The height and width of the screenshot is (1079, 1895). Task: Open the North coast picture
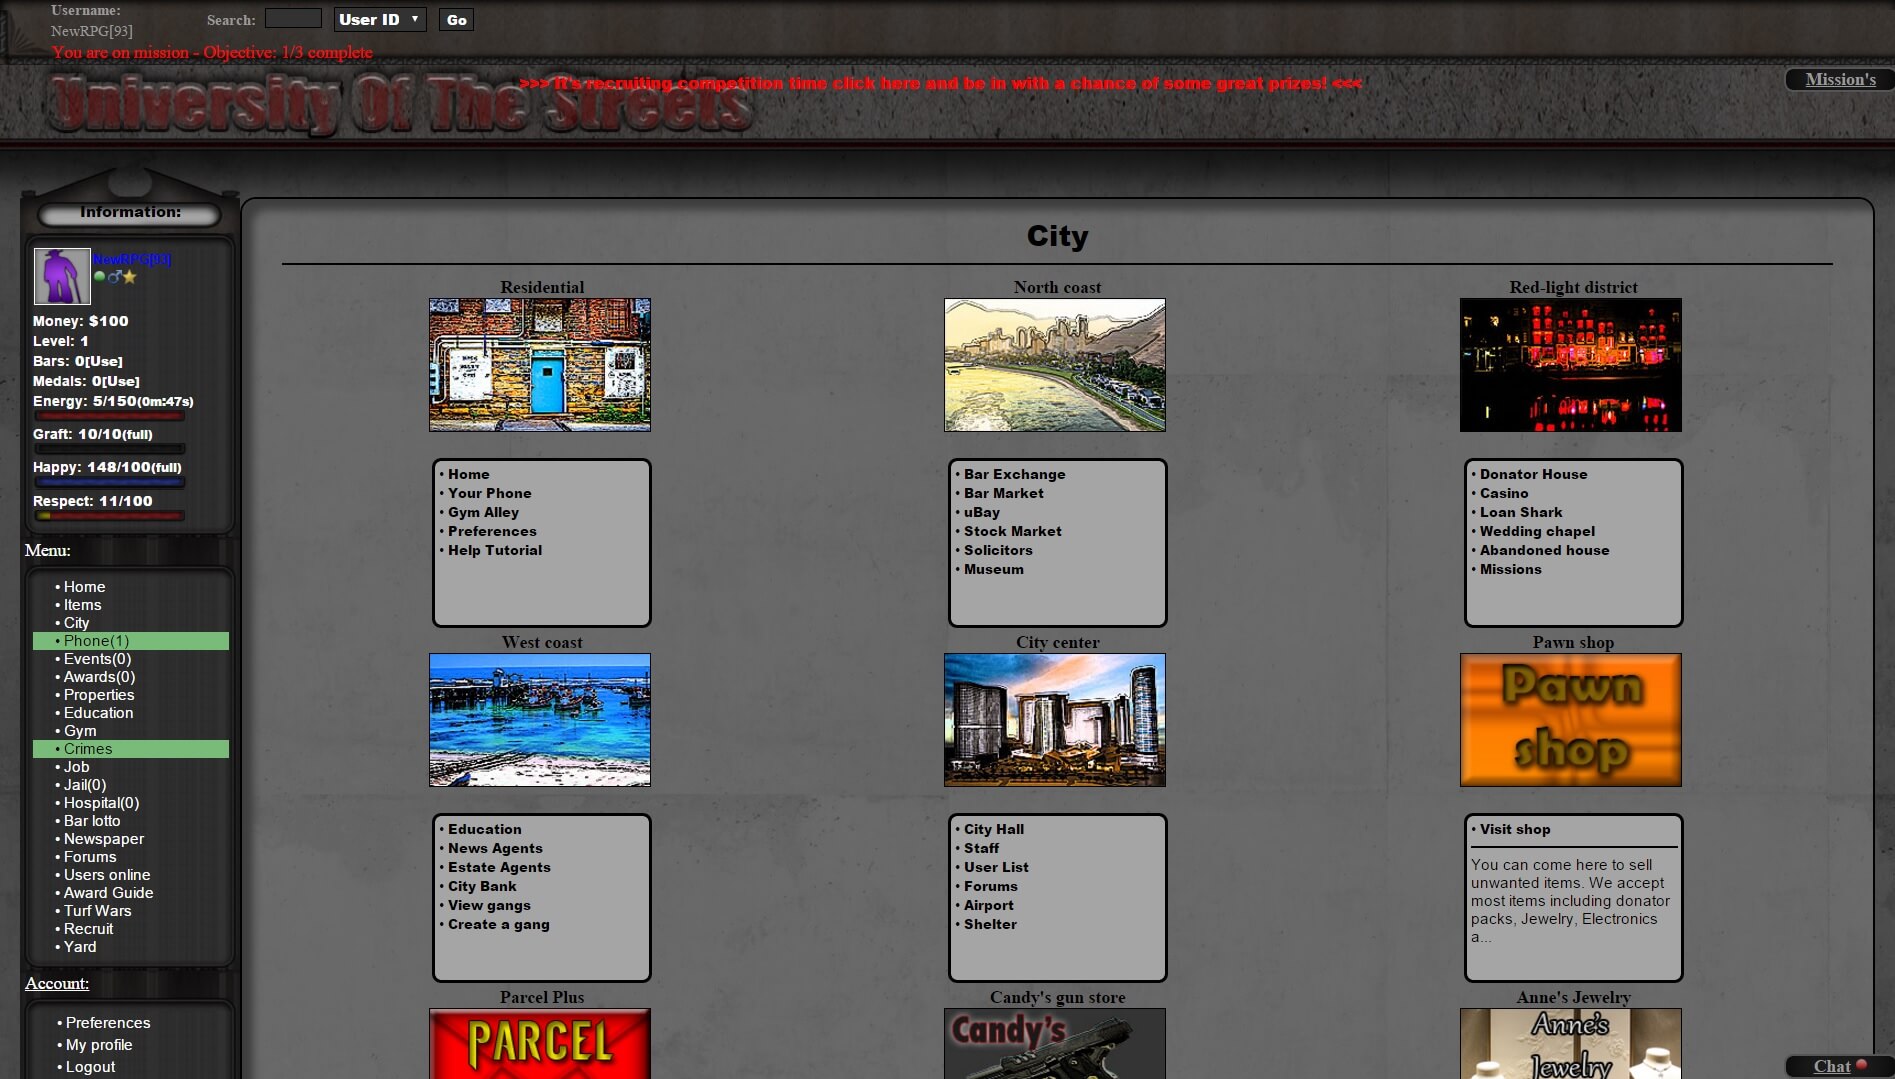click(x=1055, y=365)
